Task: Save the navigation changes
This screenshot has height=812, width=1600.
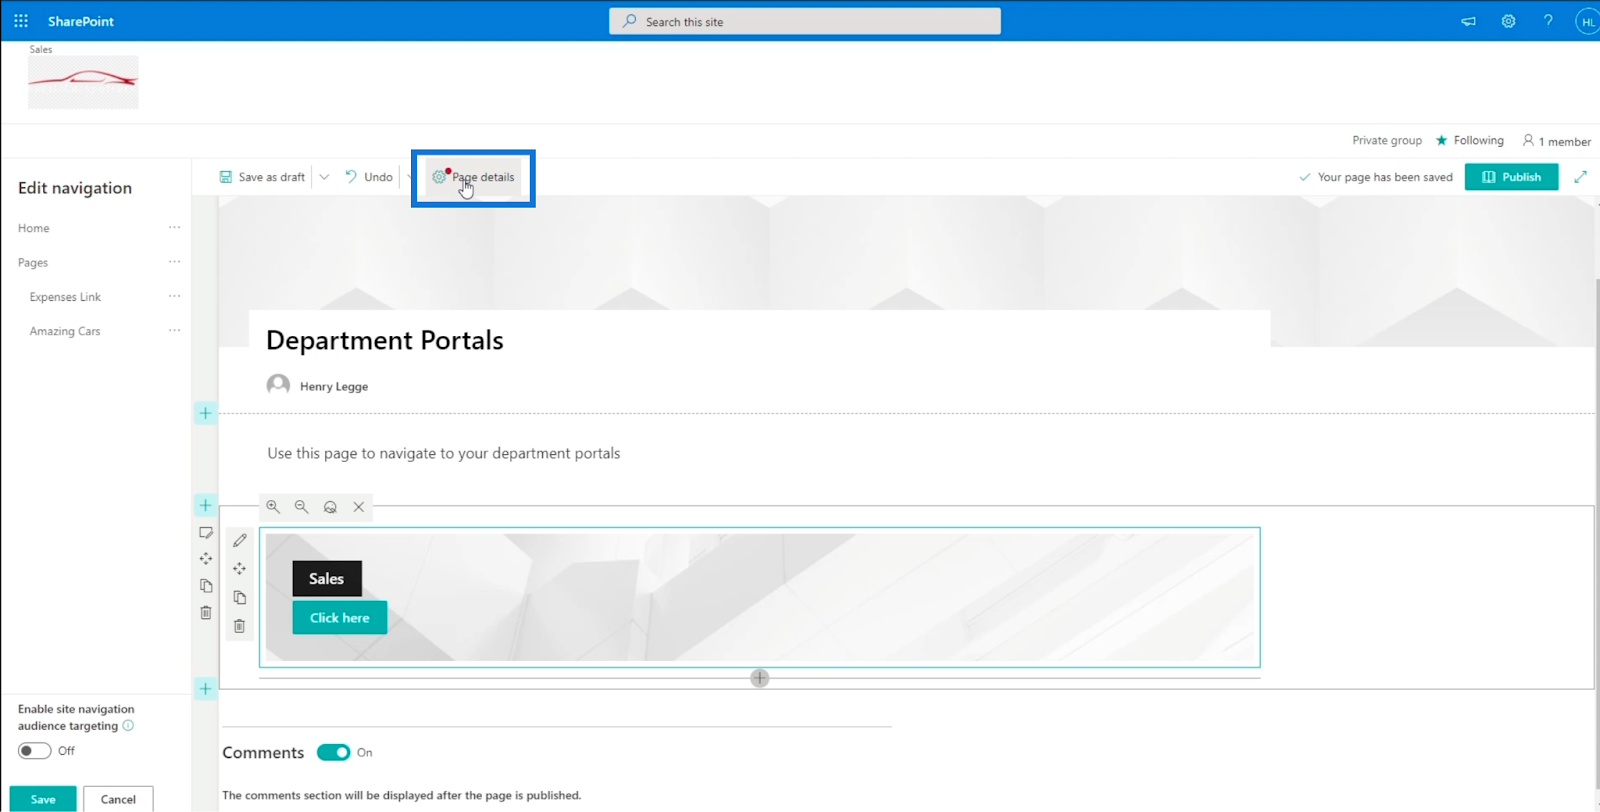Action: click(x=43, y=799)
